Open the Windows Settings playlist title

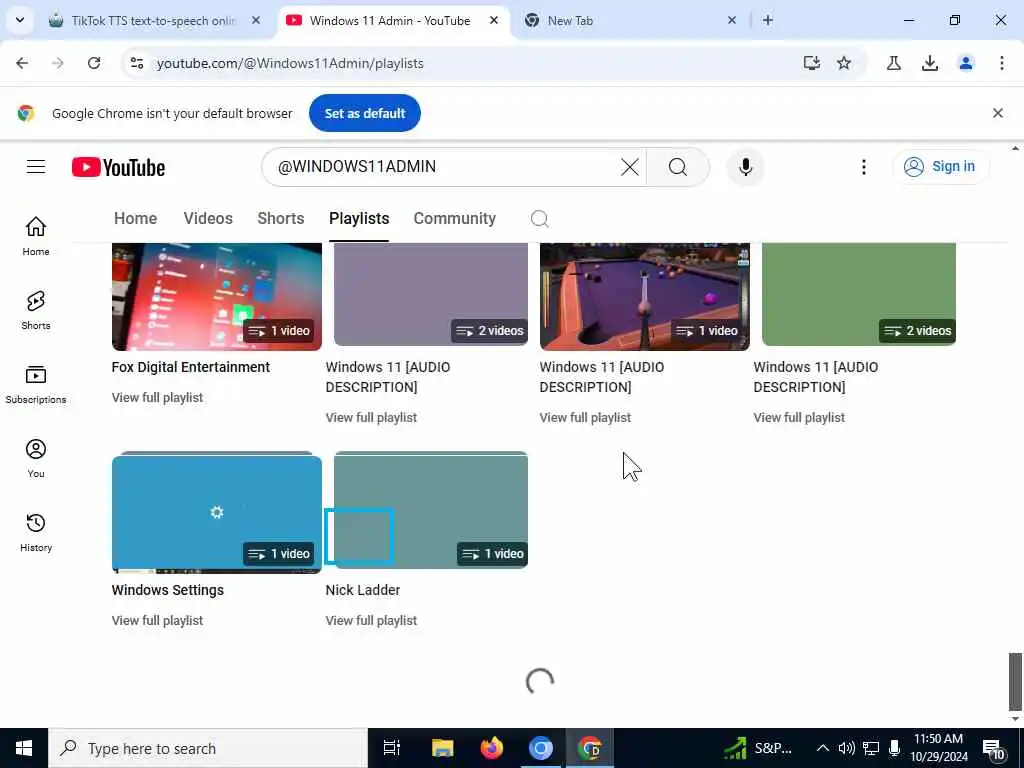point(168,590)
